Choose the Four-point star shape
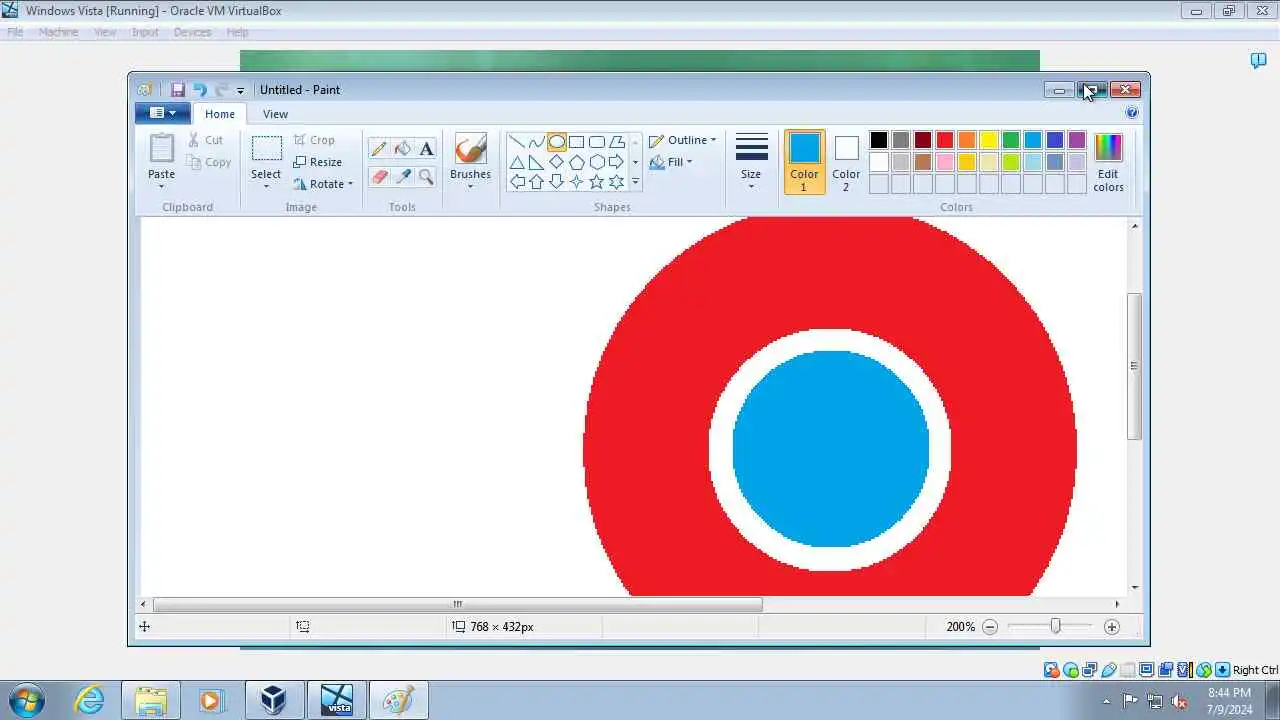 click(x=577, y=182)
